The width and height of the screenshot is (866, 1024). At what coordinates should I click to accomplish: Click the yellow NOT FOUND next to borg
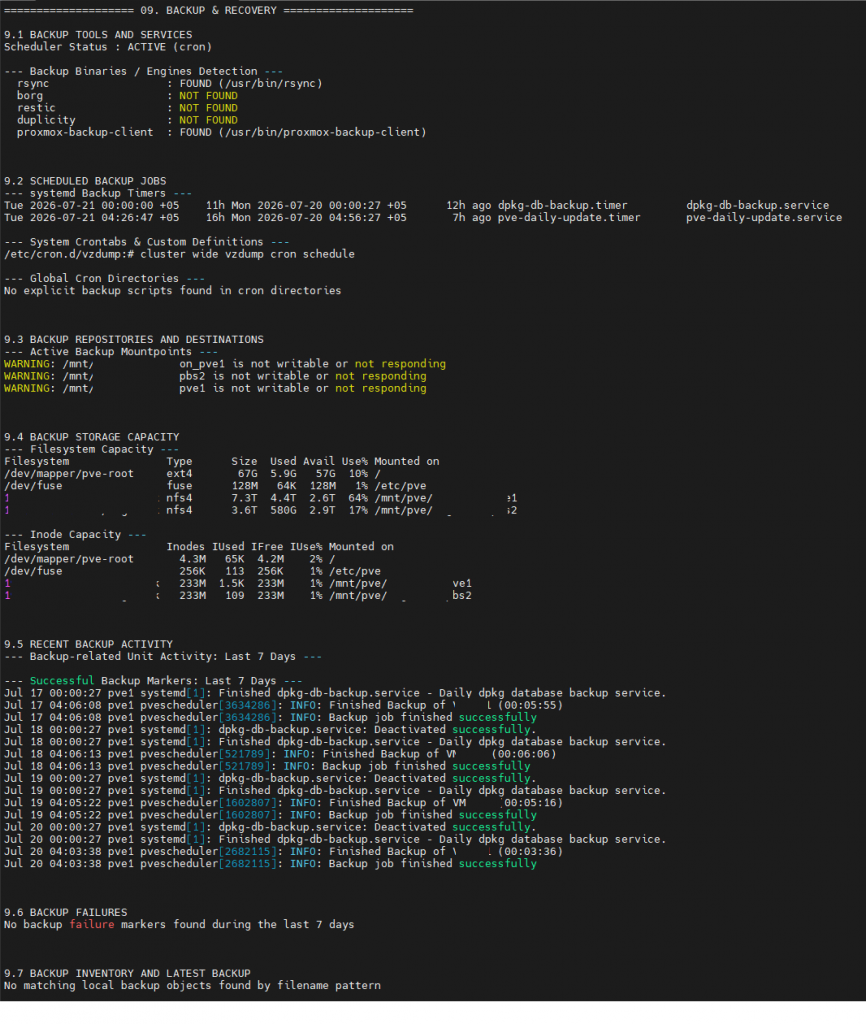coord(208,96)
